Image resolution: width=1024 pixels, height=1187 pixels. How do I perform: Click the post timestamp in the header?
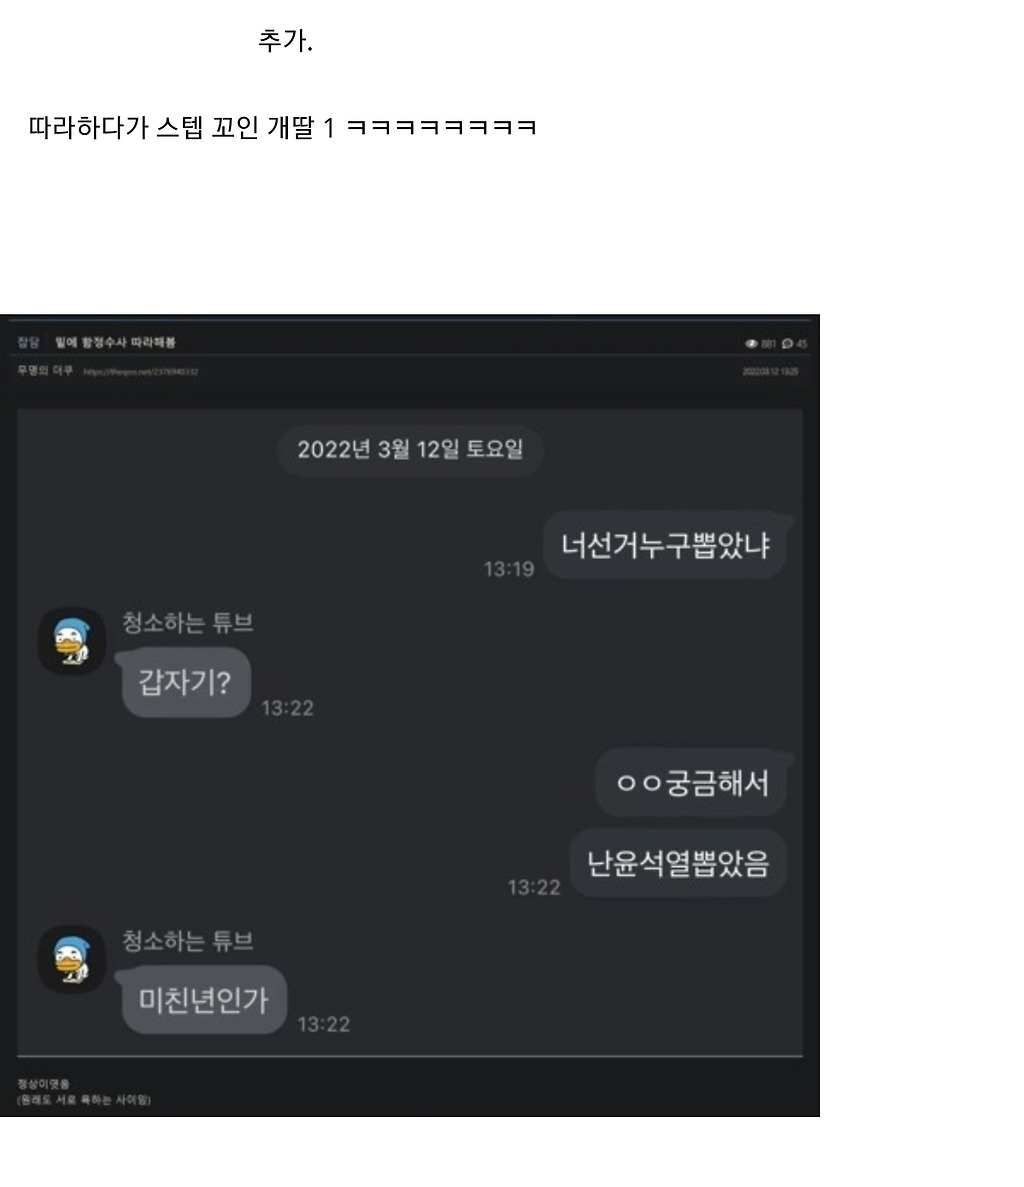tap(770, 372)
